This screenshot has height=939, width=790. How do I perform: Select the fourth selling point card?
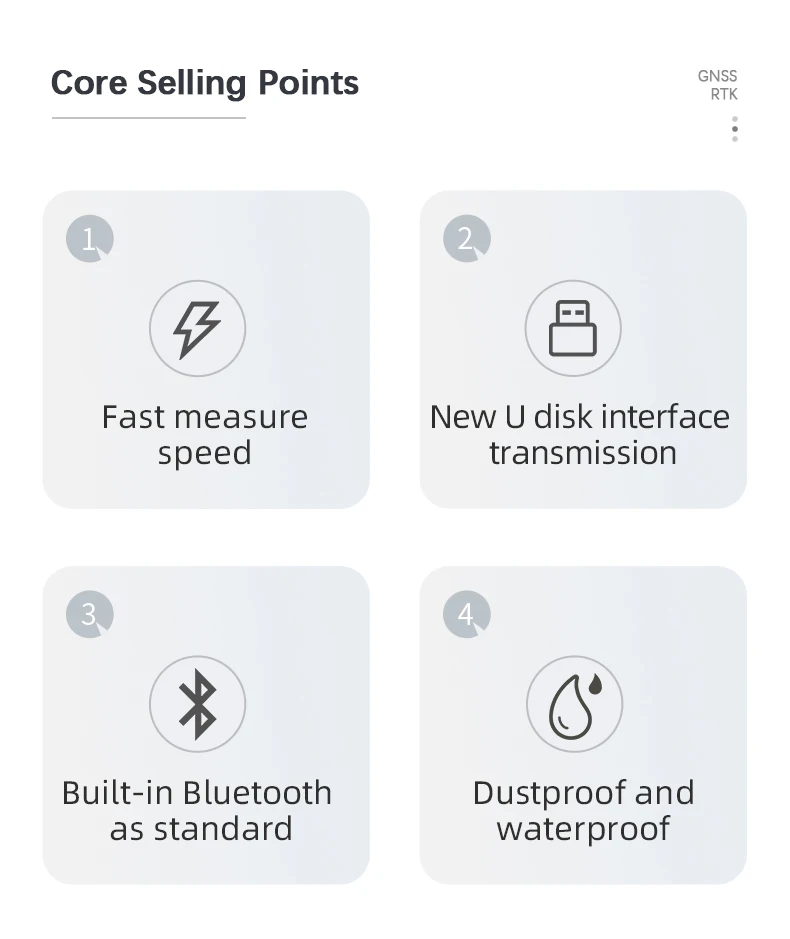[x=583, y=725]
